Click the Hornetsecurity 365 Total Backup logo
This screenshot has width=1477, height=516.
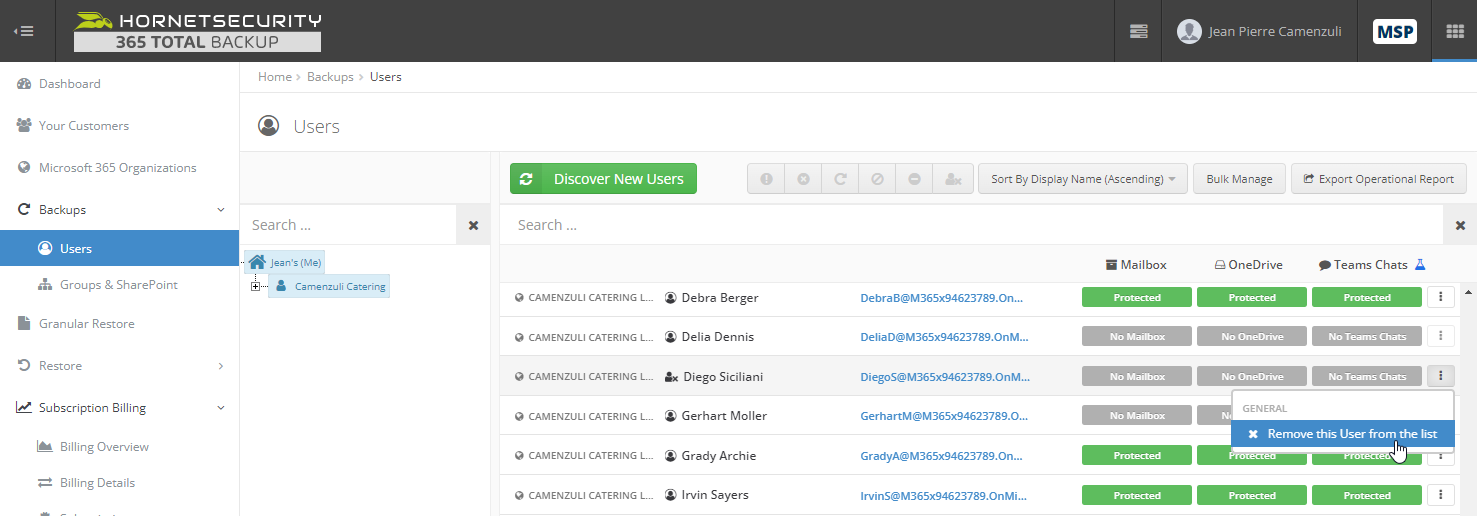(x=197, y=31)
